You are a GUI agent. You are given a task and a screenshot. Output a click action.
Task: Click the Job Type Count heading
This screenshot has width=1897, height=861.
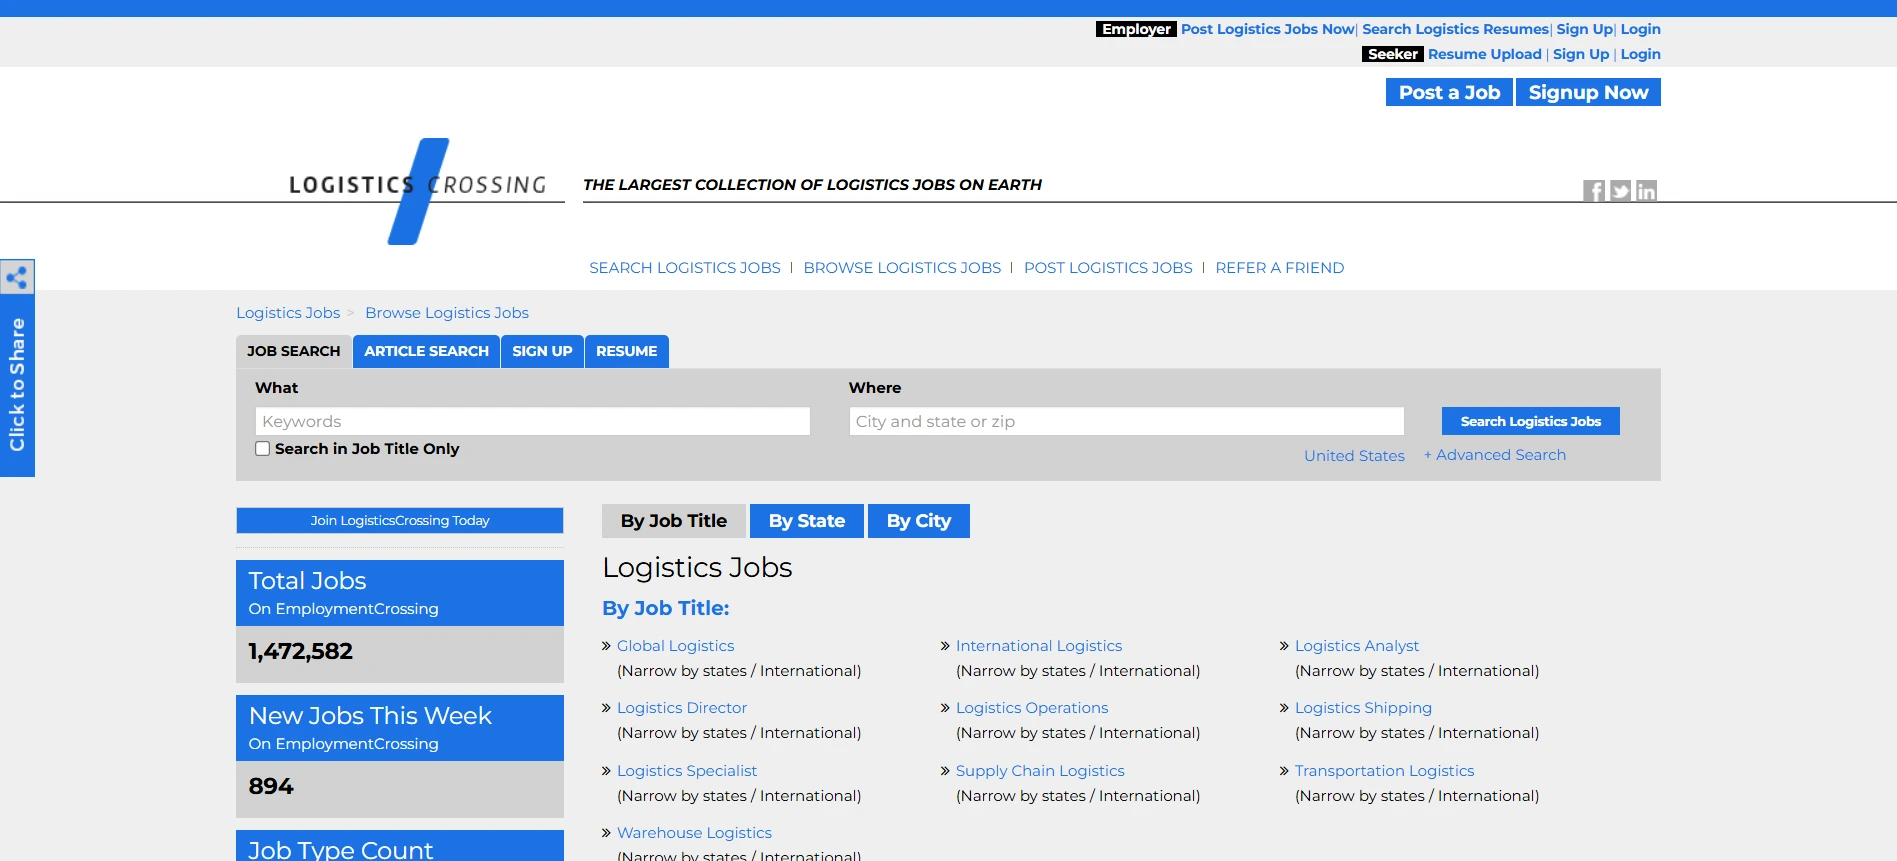pyautogui.click(x=341, y=850)
